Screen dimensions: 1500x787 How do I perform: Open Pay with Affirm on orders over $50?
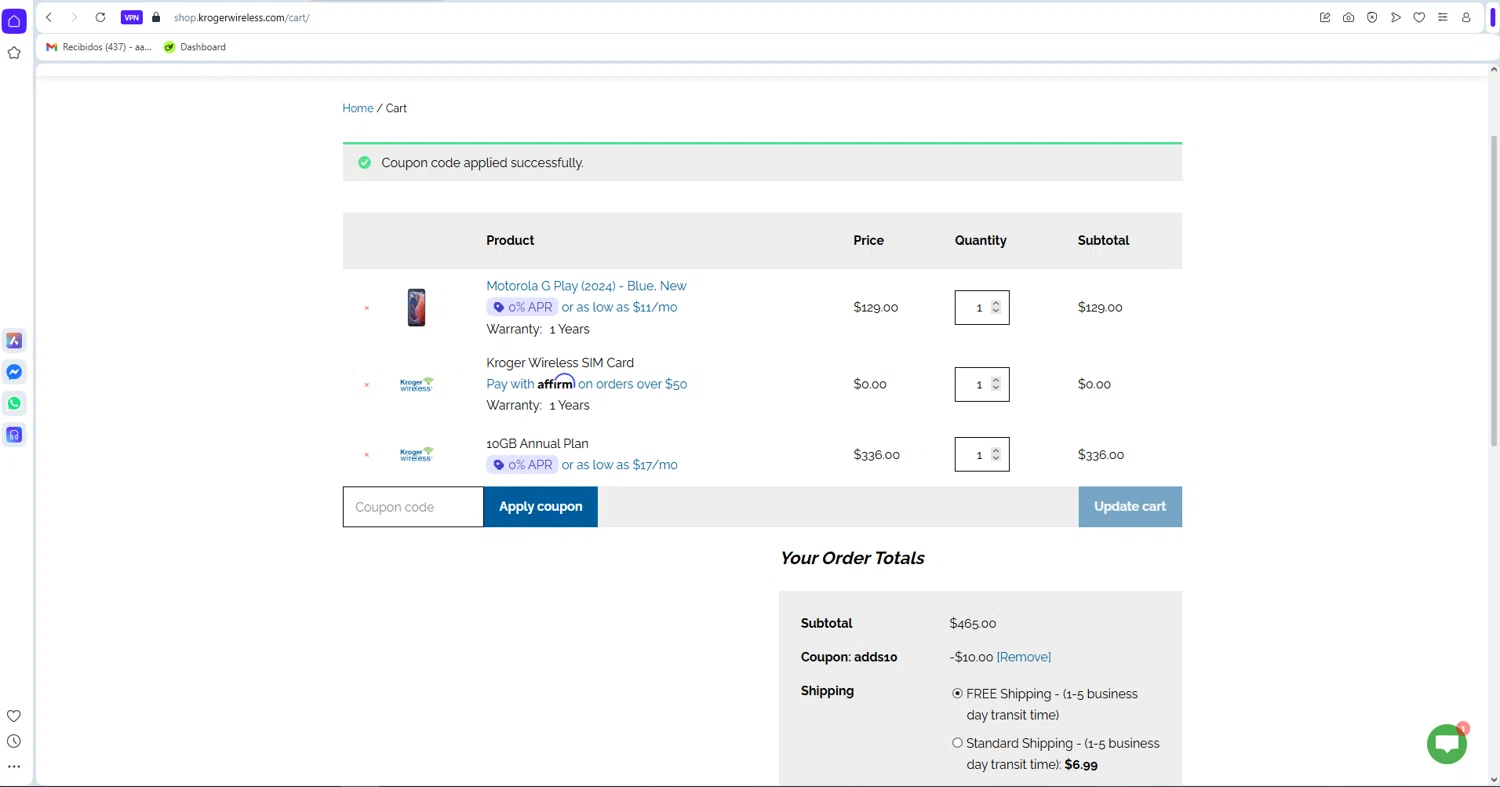586,384
